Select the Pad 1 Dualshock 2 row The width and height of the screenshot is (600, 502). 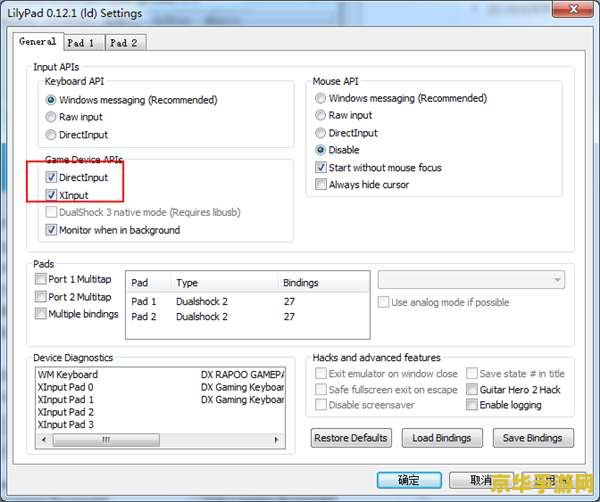pyautogui.click(x=248, y=302)
